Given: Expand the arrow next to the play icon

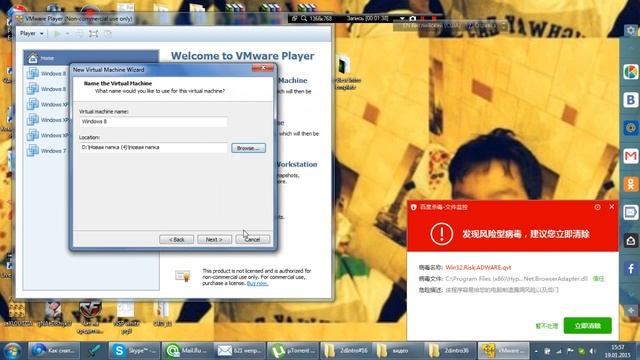Looking at the screenshot, I should 67,34.
